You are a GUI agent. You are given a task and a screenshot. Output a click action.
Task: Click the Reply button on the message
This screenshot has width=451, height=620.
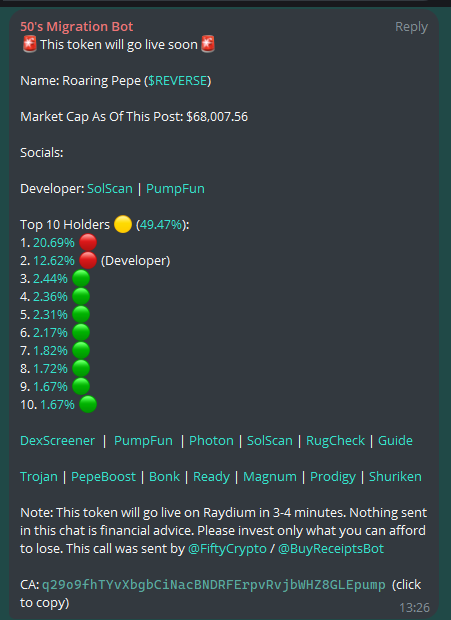411,27
